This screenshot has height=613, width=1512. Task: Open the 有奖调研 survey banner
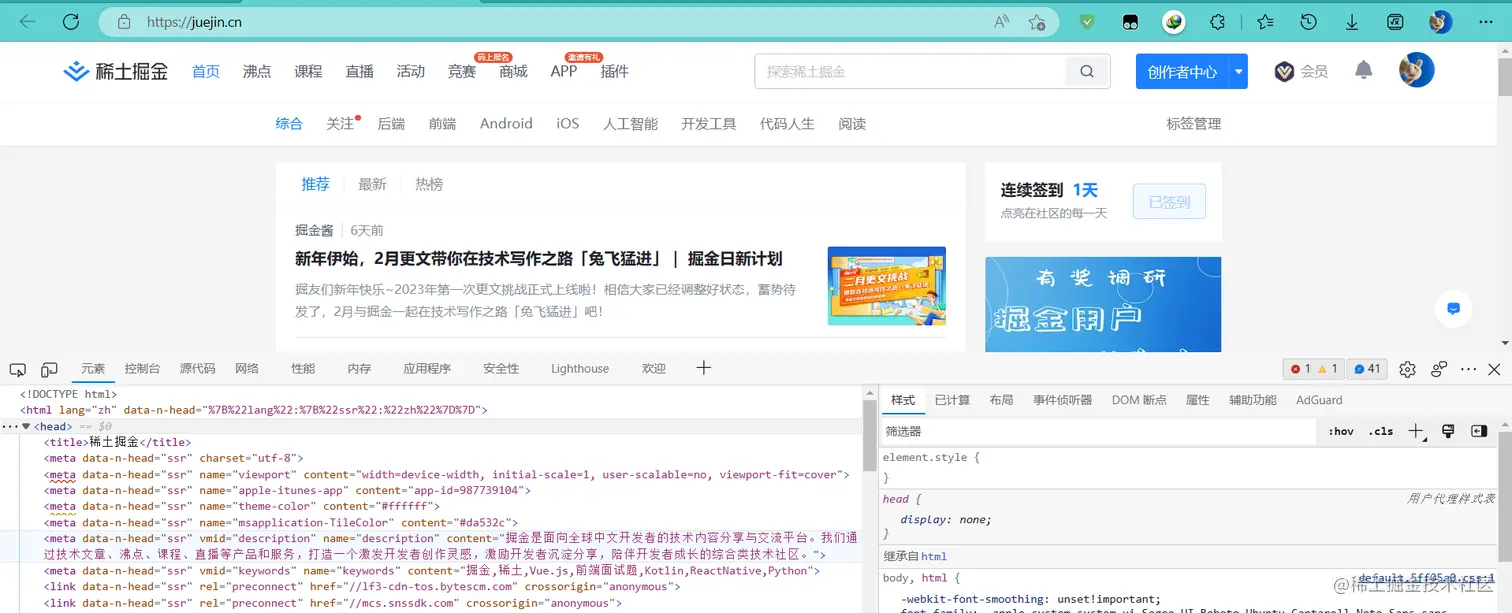click(x=1103, y=304)
